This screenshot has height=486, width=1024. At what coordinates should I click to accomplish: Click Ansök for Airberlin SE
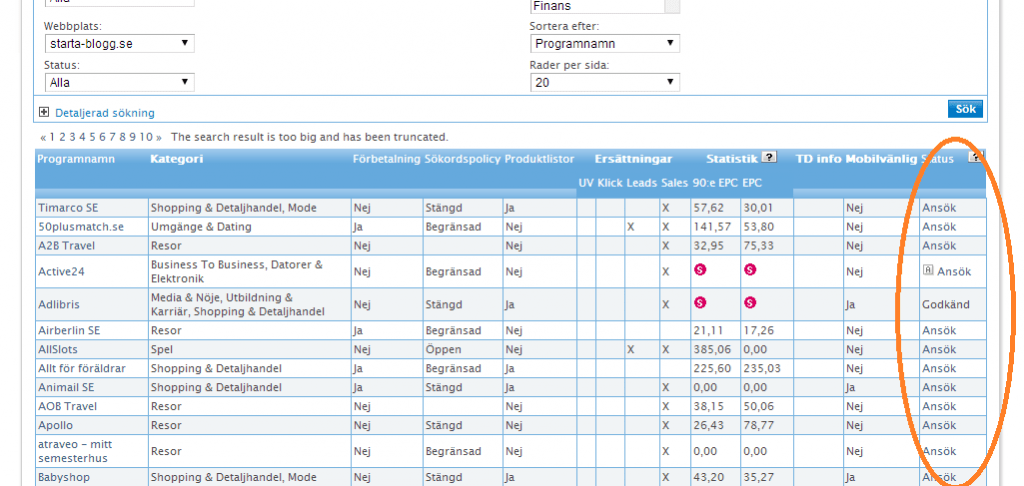click(939, 331)
